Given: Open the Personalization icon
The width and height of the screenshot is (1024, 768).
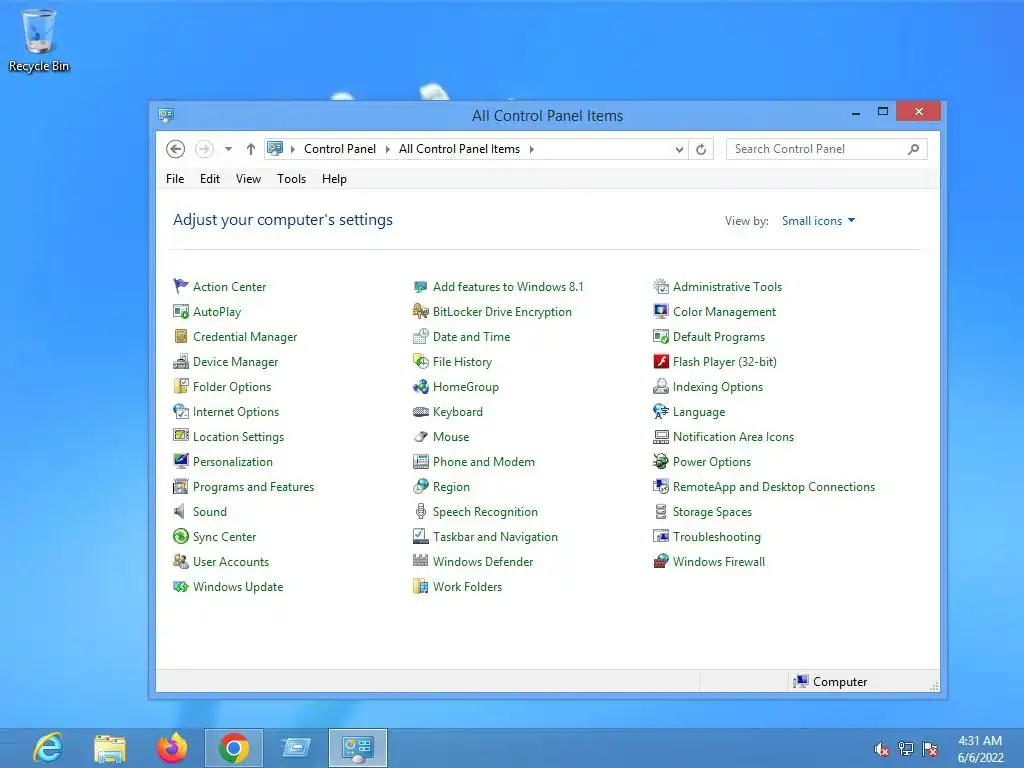Looking at the screenshot, I should [180, 461].
